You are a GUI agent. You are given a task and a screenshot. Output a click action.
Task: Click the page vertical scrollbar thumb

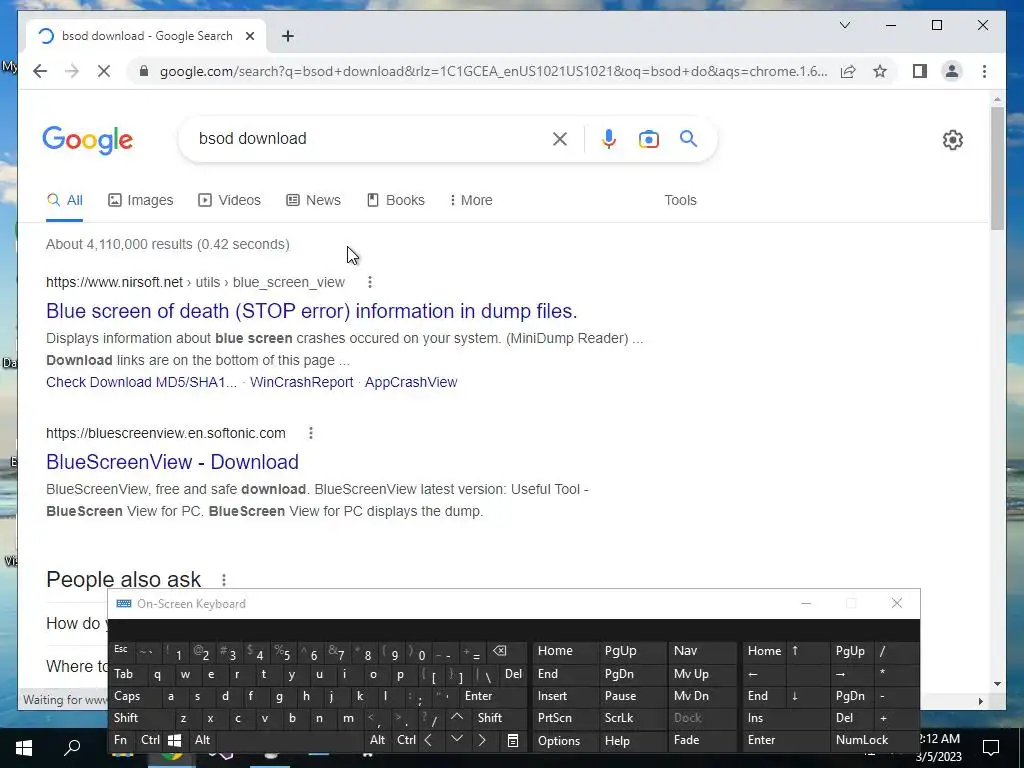(x=997, y=168)
